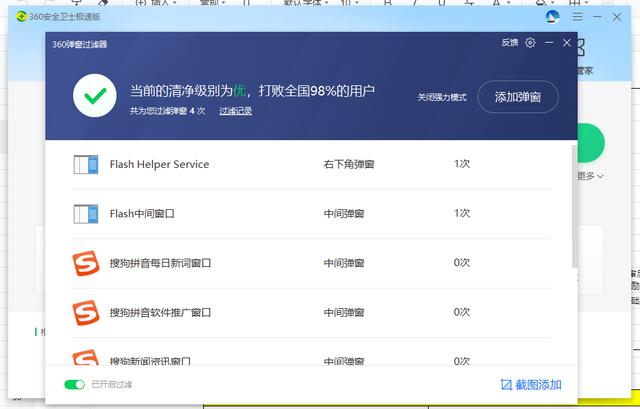Screen dimensions: 640x409
Task: Open the settings gear in popup filter
Action: point(531,43)
